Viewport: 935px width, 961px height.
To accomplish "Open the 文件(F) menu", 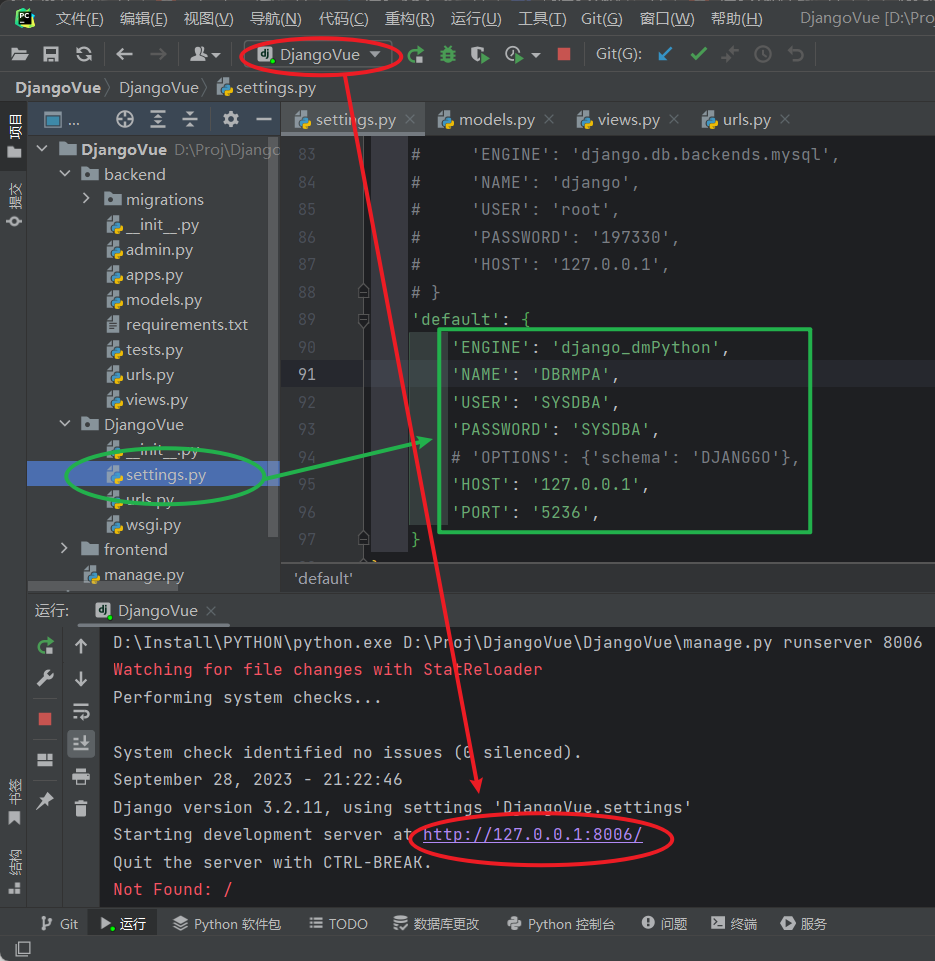I will point(80,19).
